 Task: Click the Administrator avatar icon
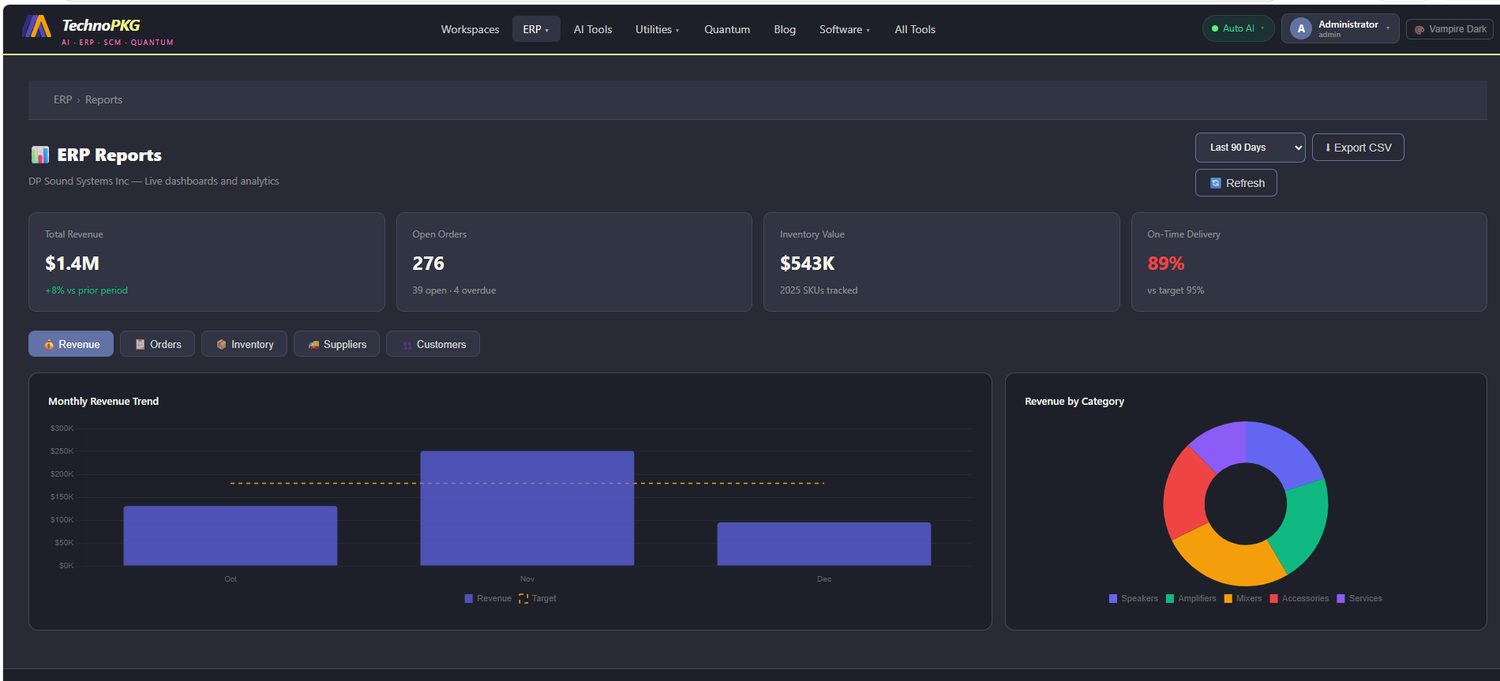(x=1301, y=29)
